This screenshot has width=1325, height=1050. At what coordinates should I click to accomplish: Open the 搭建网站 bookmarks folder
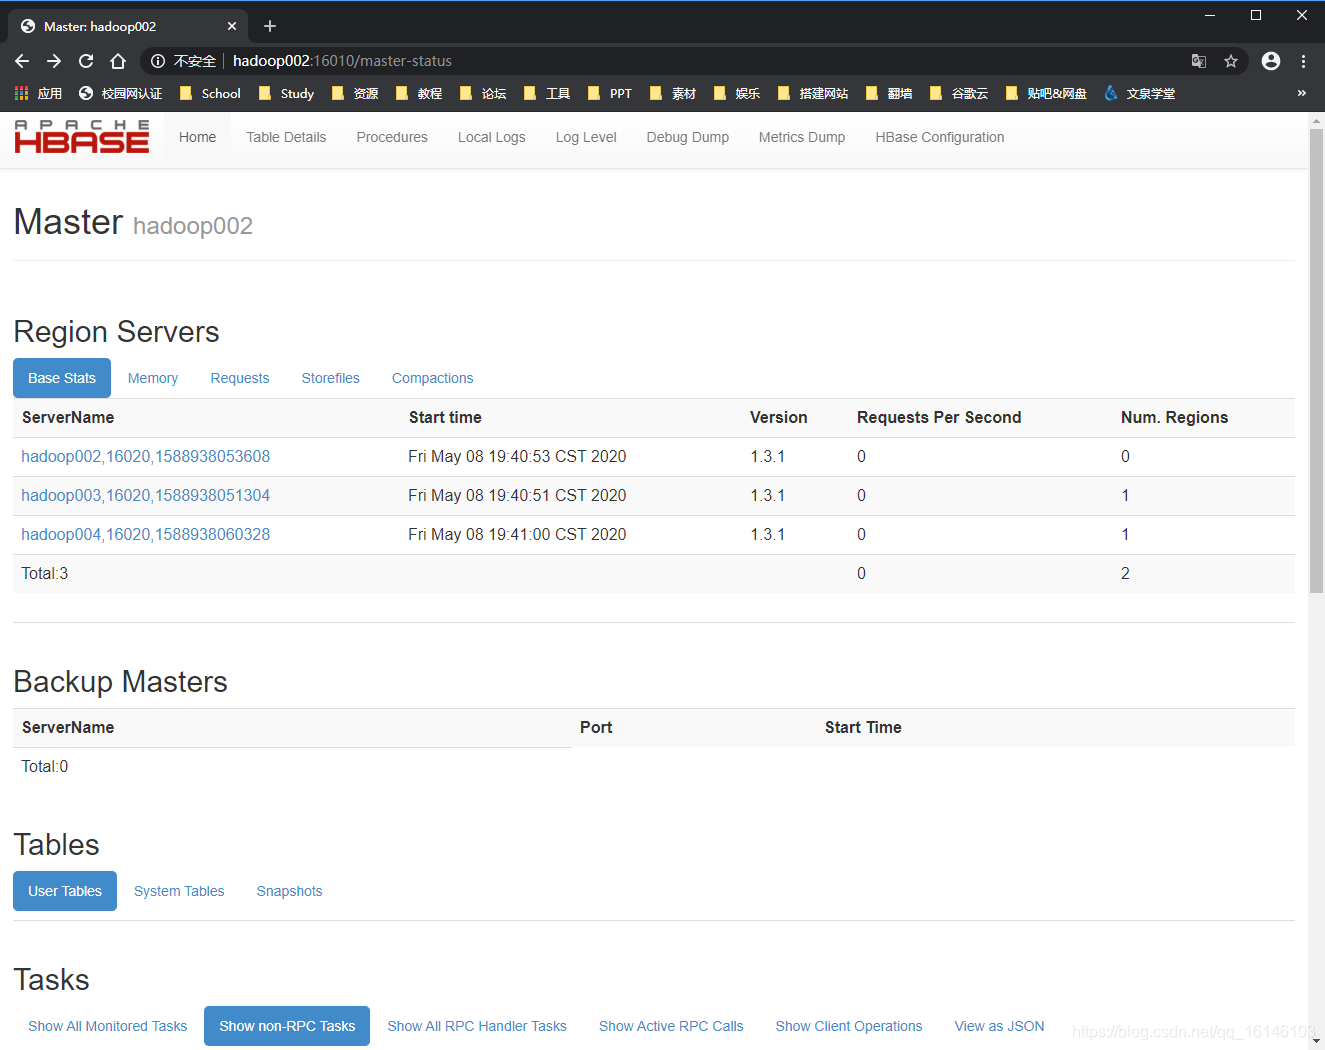(x=813, y=93)
